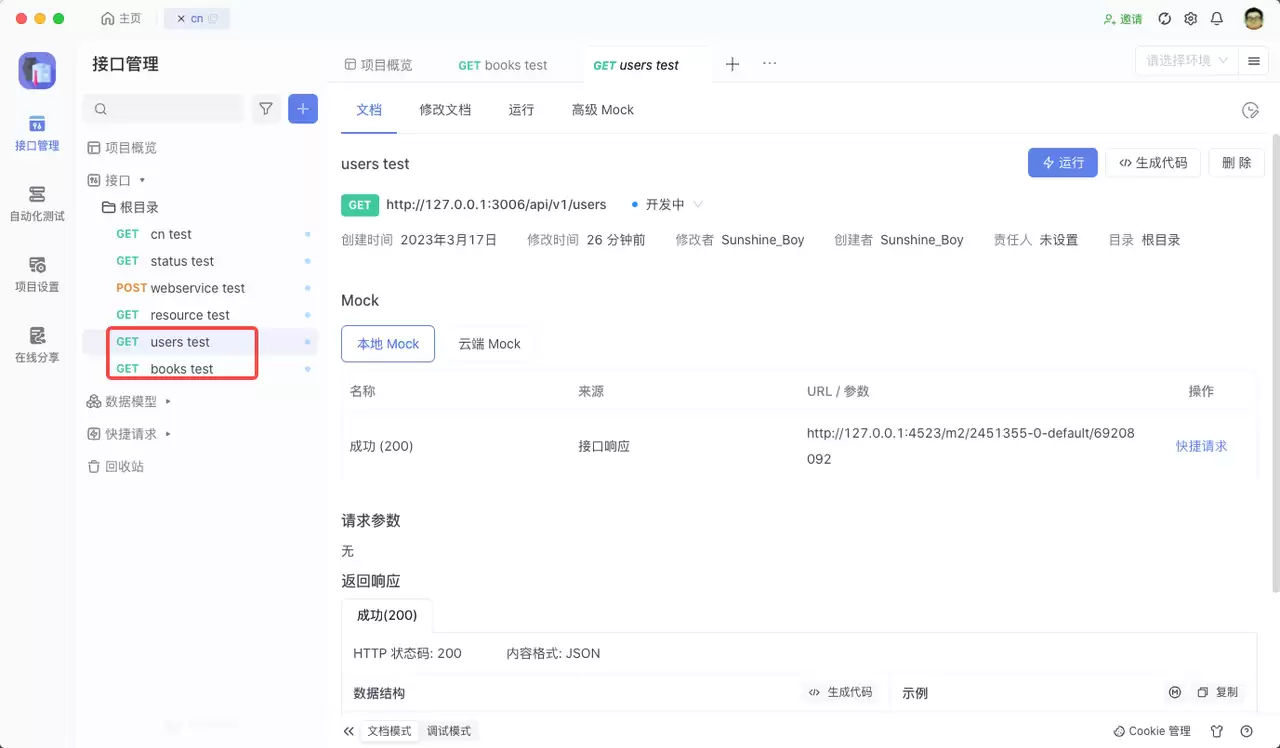The width and height of the screenshot is (1280, 748).
Task: Switch to the GET users test tab
Action: pyautogui.click(x=636, y=65)
